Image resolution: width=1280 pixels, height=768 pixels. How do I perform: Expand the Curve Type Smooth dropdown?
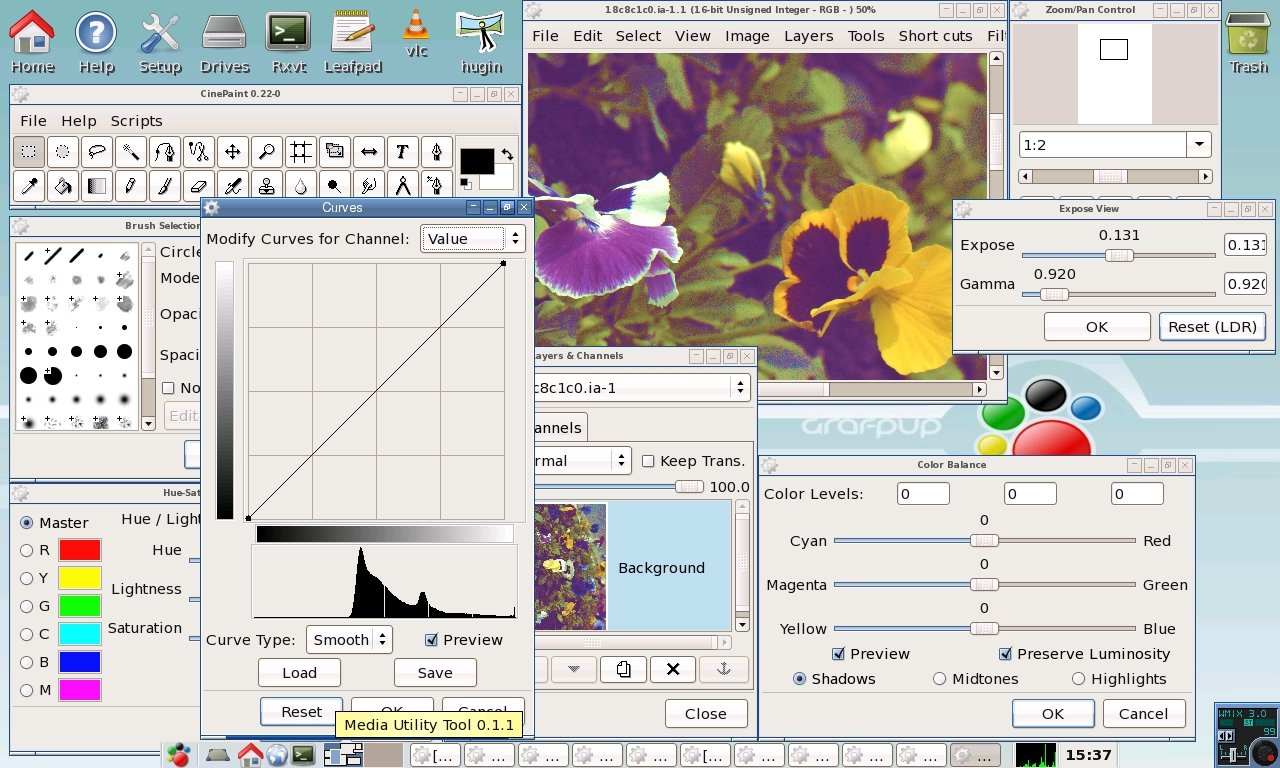tap(349, 640)
